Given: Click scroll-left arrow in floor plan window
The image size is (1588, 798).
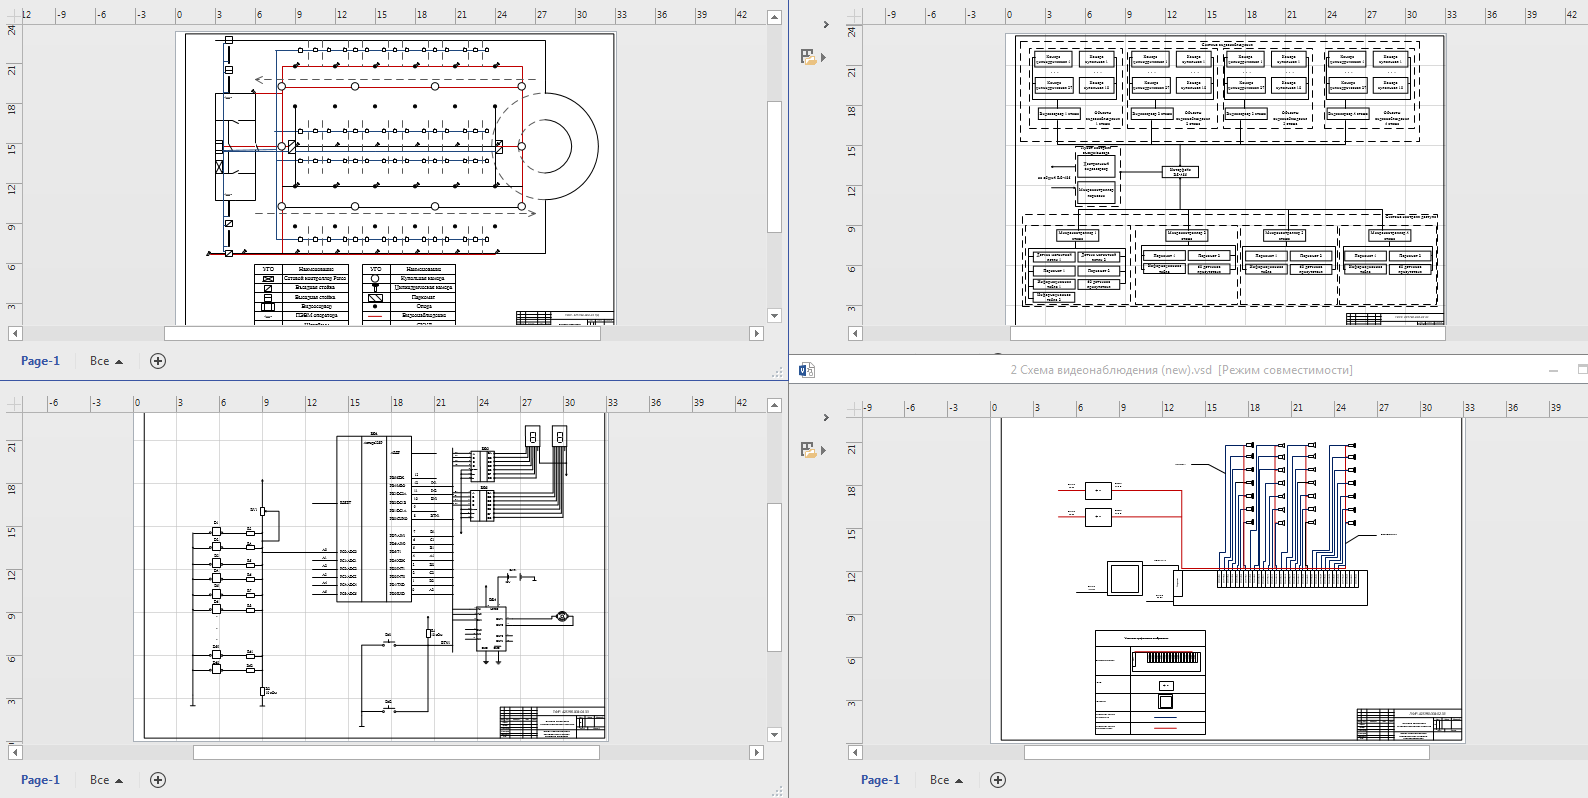Looking at the screenshot, I should [14, 334].
